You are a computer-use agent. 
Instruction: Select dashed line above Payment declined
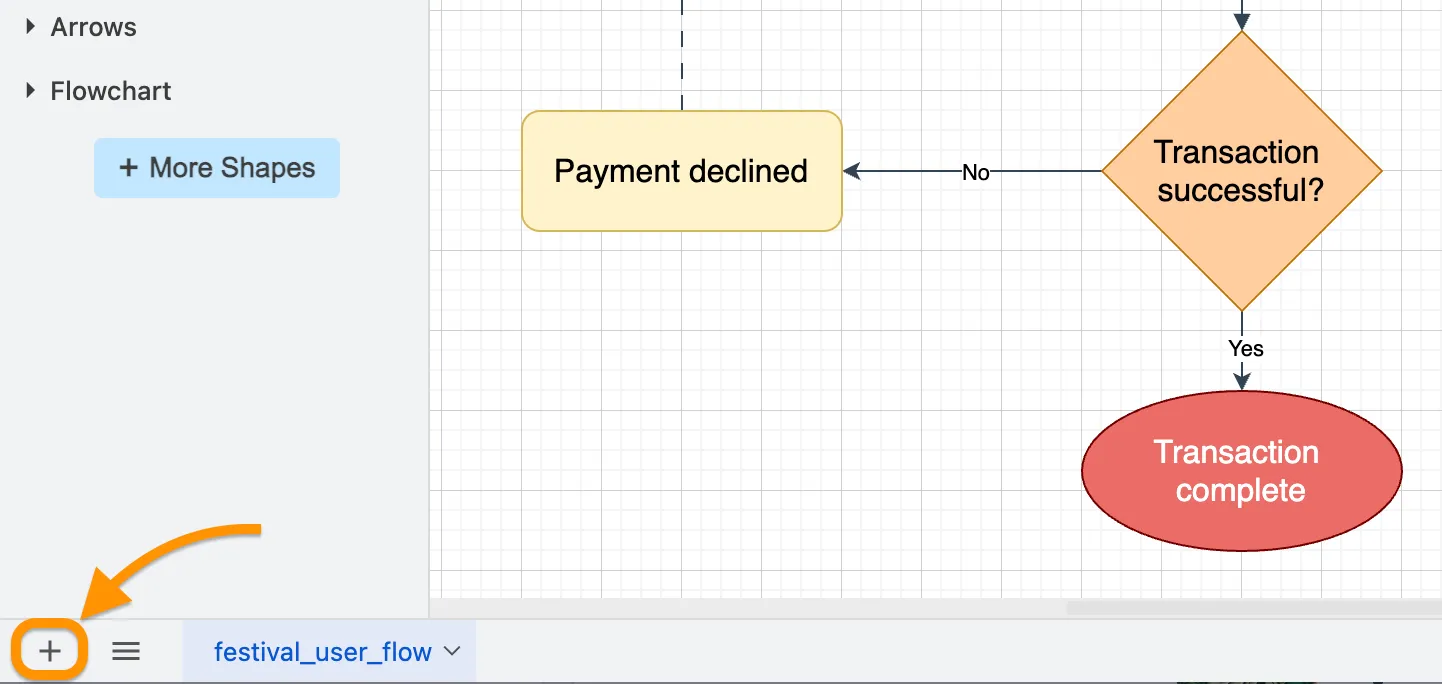pyautogui.click(x=682, y=55)
